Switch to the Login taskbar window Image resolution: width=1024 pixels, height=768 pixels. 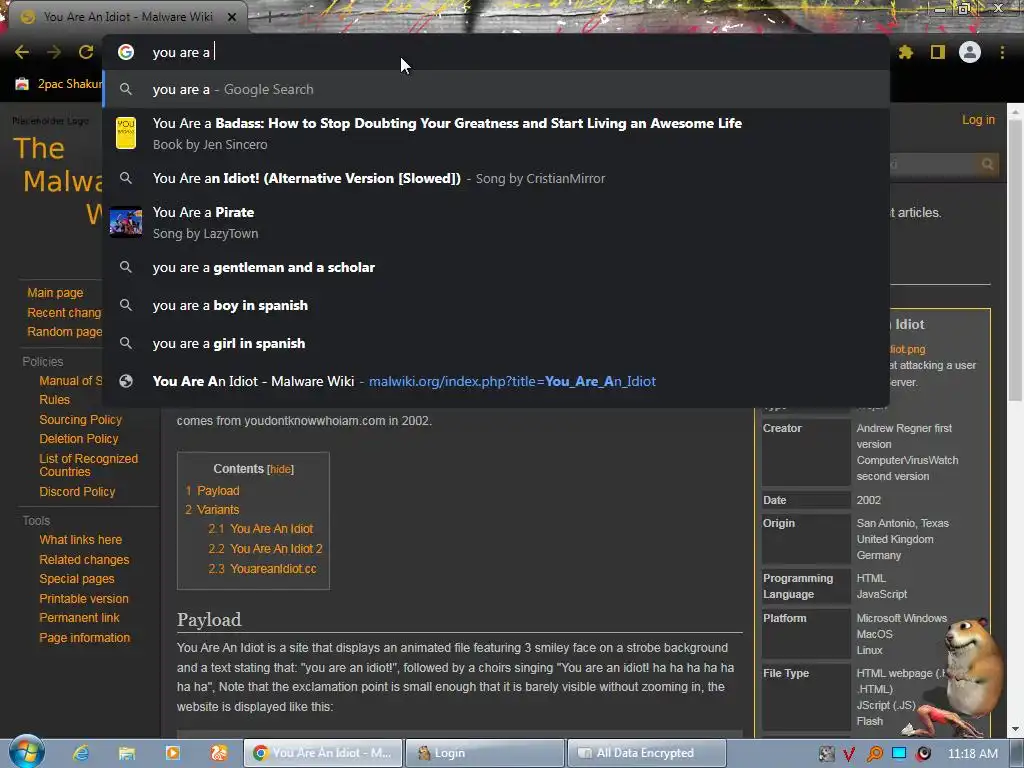coord(485,753)
